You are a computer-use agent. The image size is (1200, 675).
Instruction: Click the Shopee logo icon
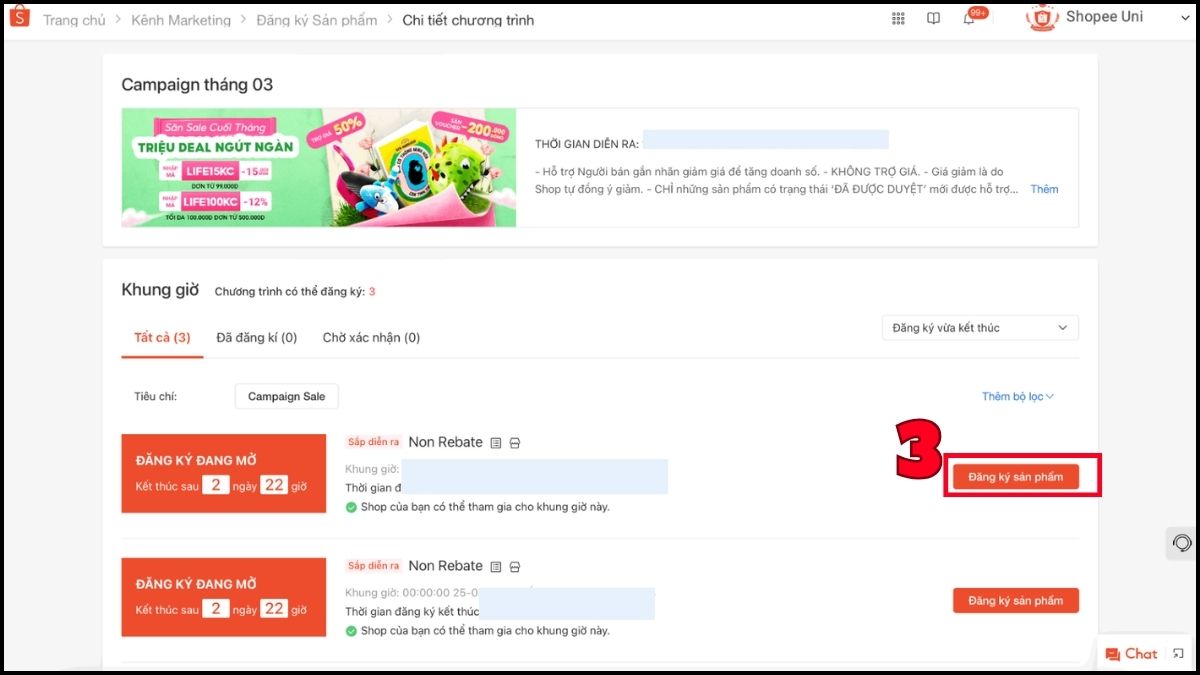21,18
